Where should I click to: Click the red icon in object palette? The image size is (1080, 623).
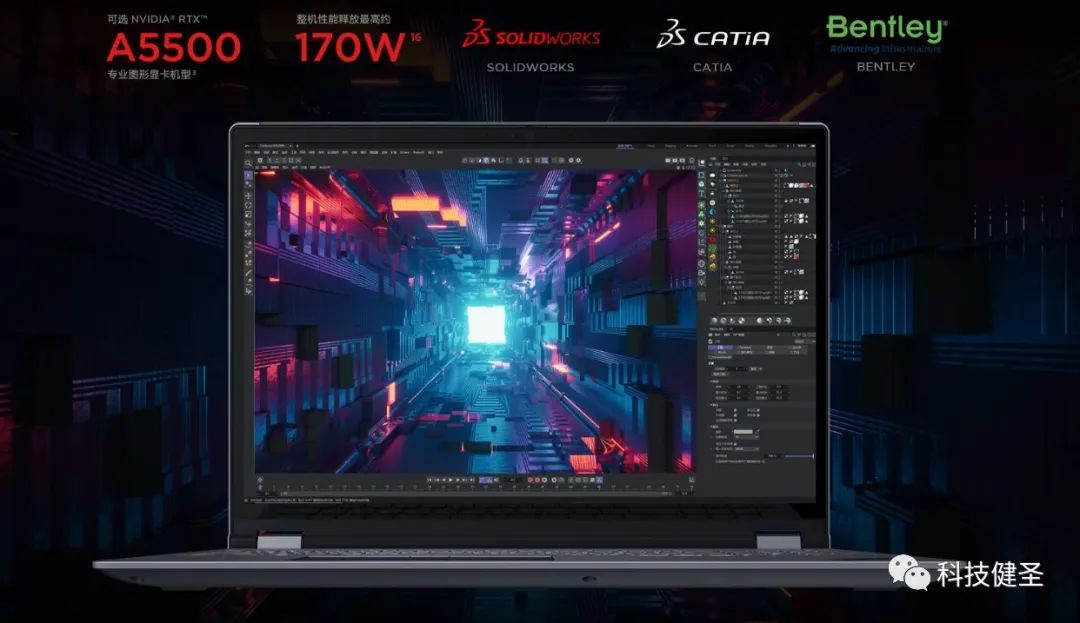pos(712,239)
